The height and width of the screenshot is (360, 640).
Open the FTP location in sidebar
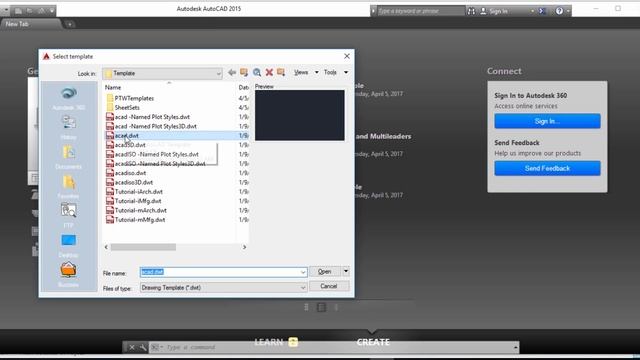point(69,216)
